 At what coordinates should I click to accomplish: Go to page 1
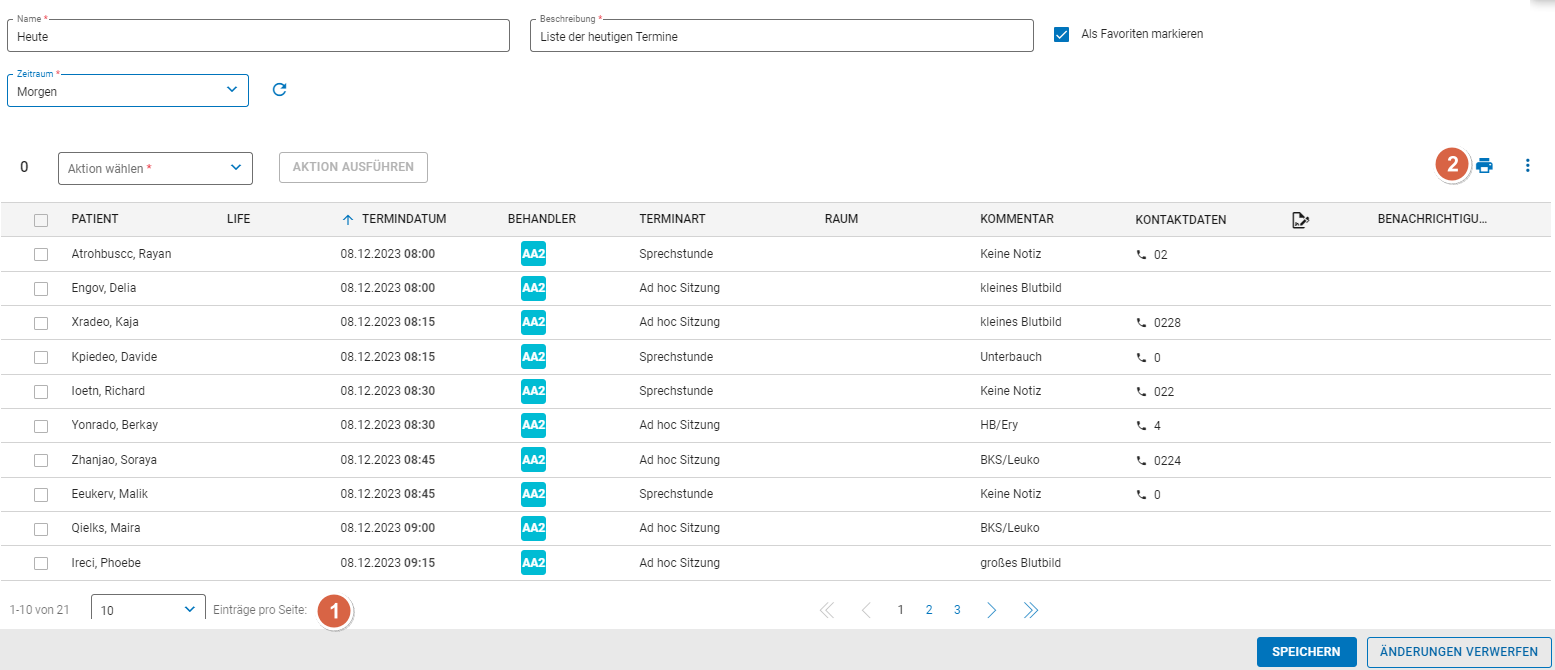[x=900, y=610]
